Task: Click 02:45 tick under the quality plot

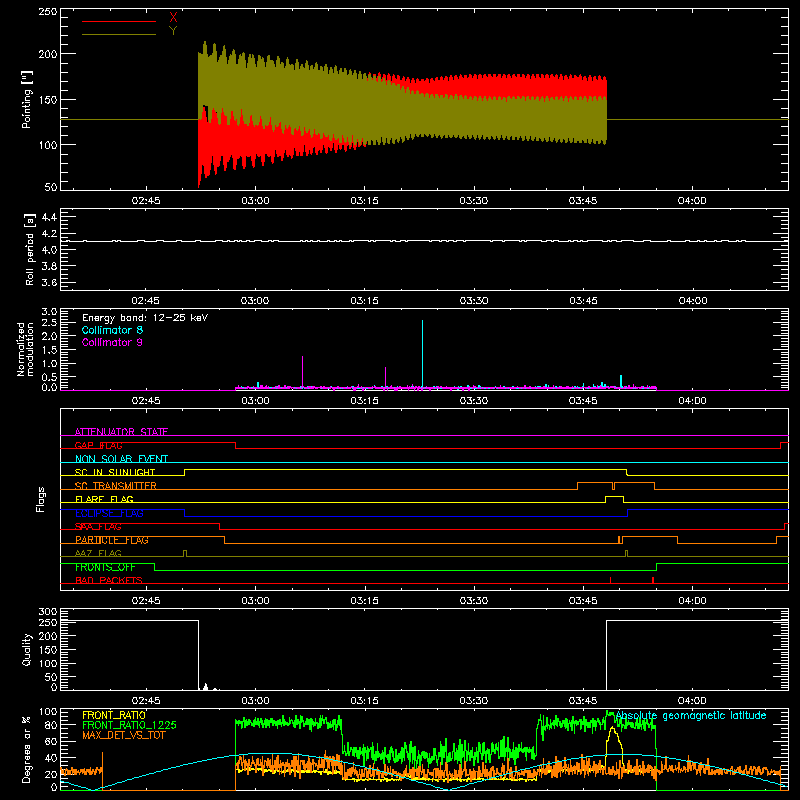Action: click(146, 701)
